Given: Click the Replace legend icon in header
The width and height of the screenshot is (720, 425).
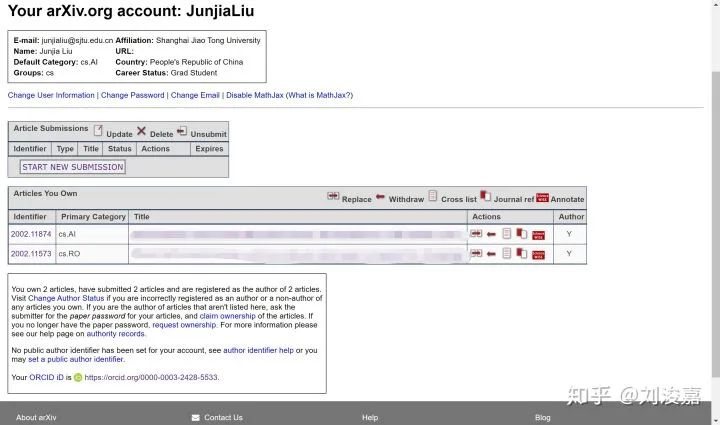Looking at the screenshot, I should tap(333, 196).
